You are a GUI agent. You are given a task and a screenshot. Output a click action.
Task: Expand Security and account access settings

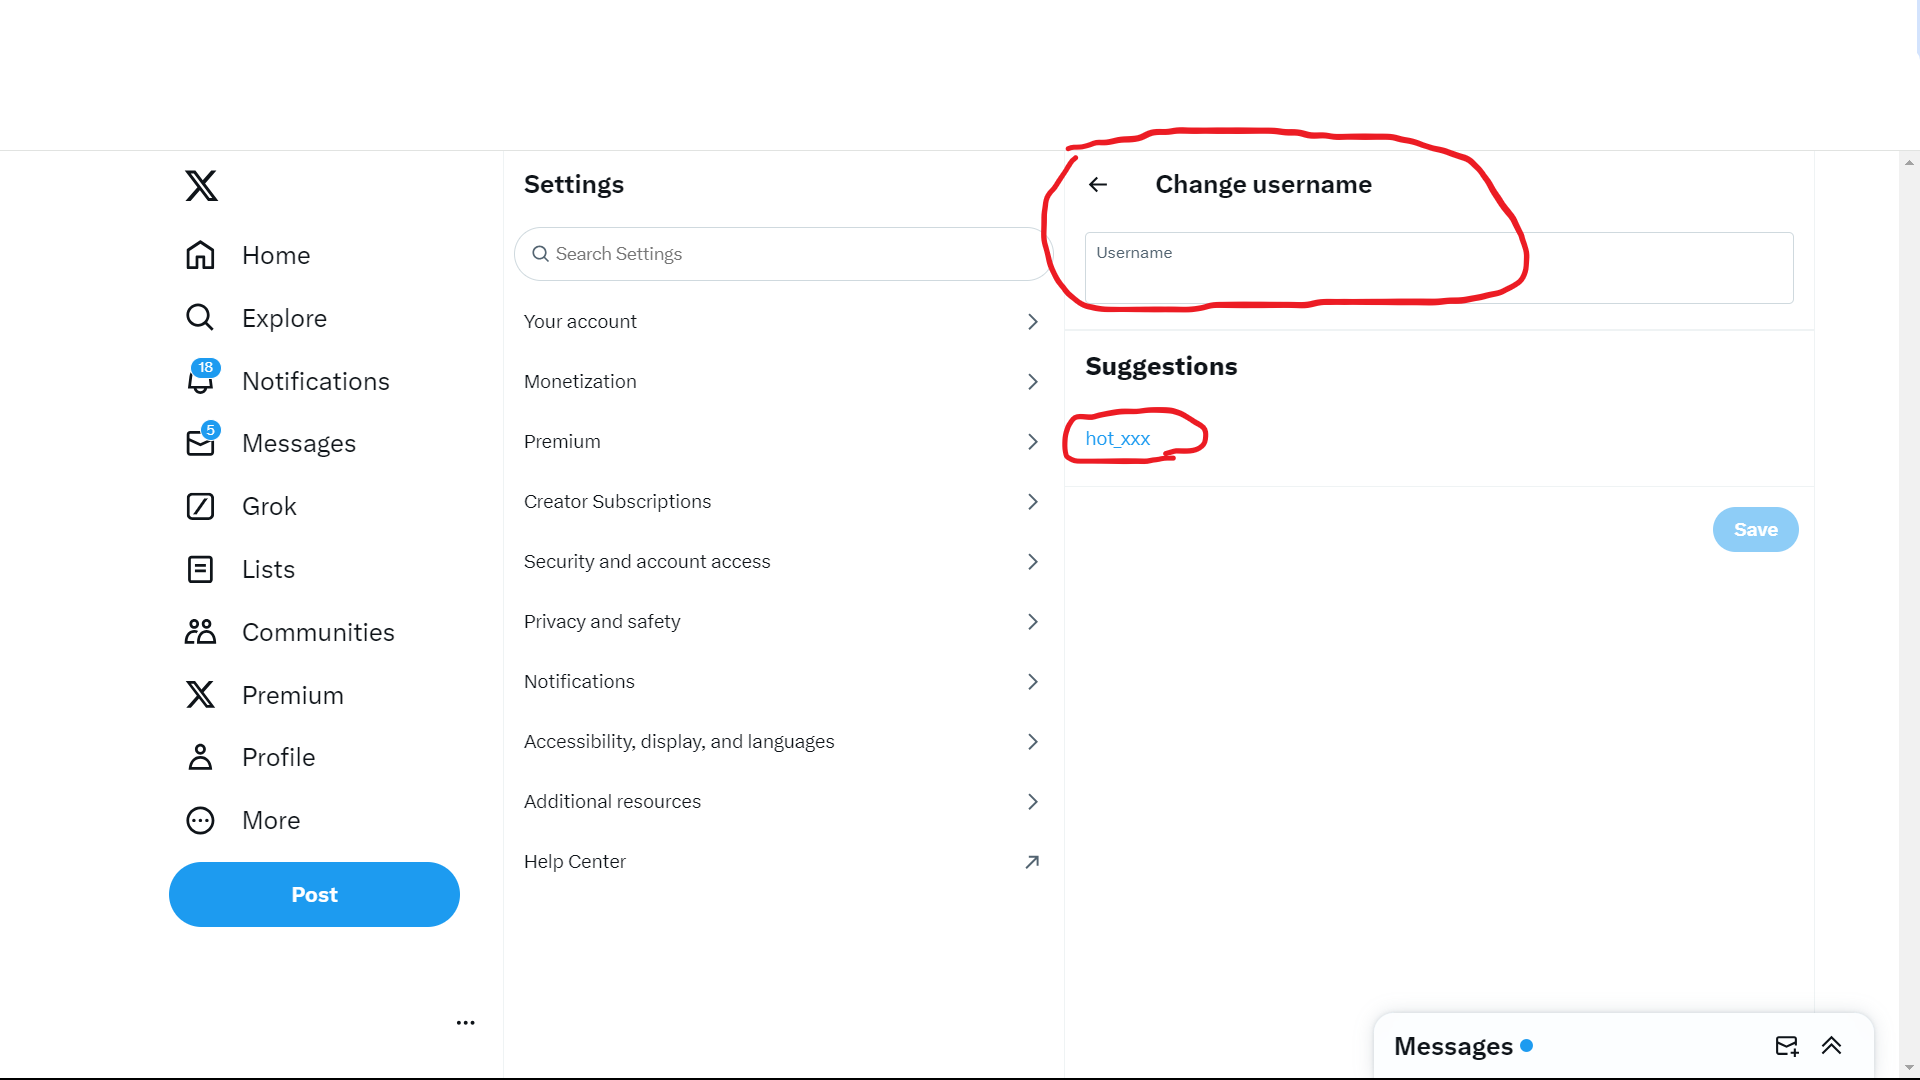pyautogui.click(x=782, y=561)
